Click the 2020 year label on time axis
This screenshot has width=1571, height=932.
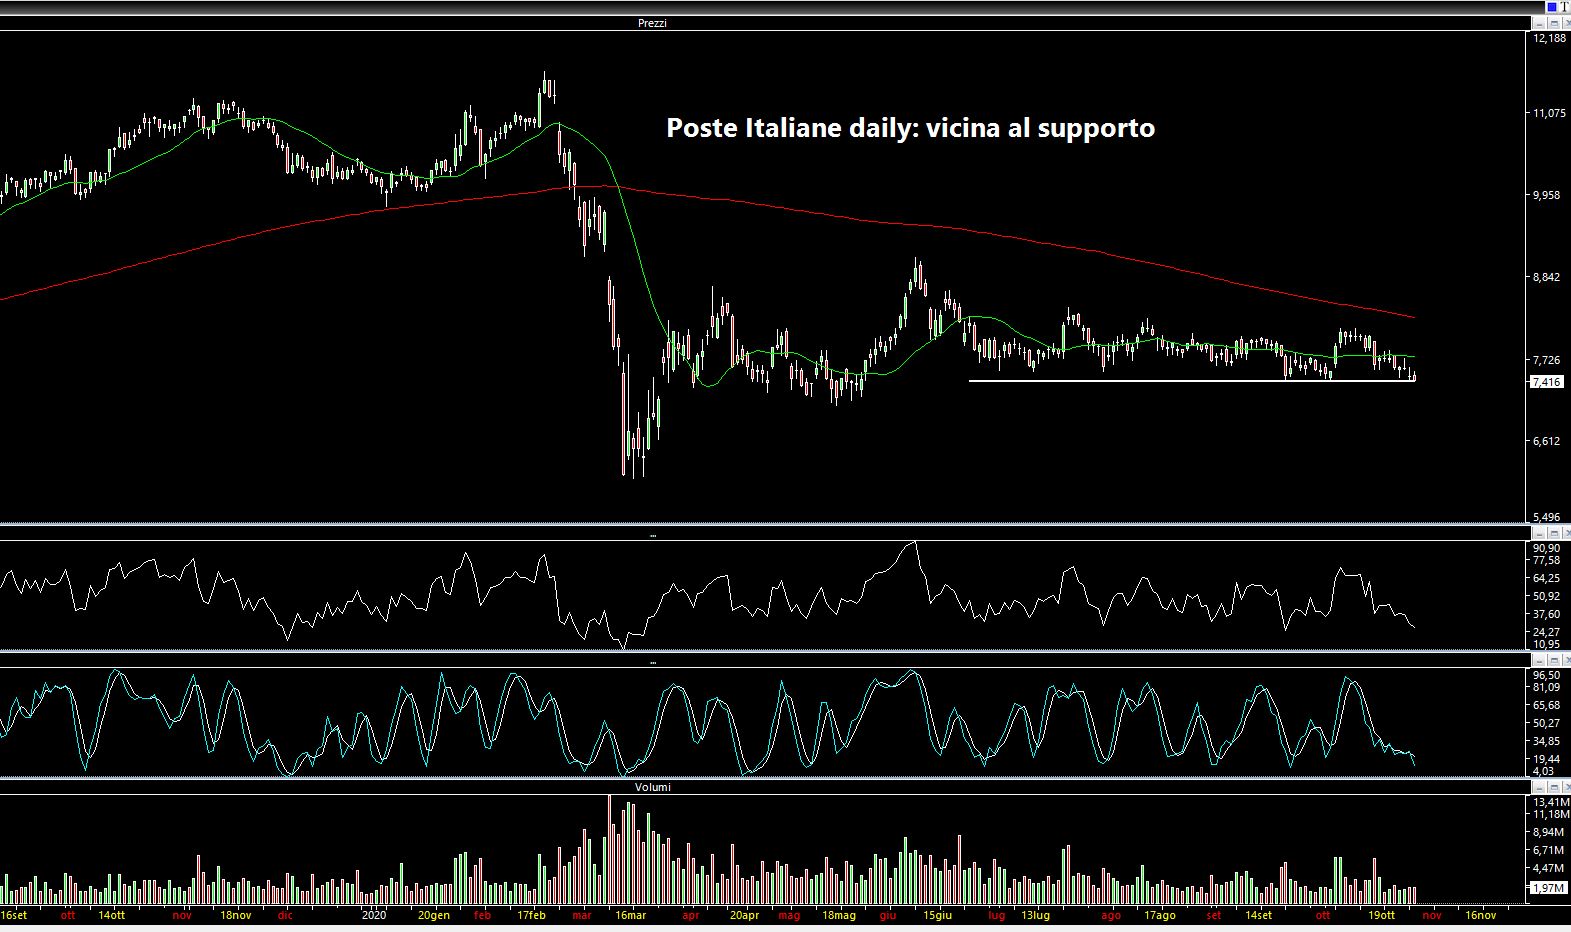pos(374,915)
